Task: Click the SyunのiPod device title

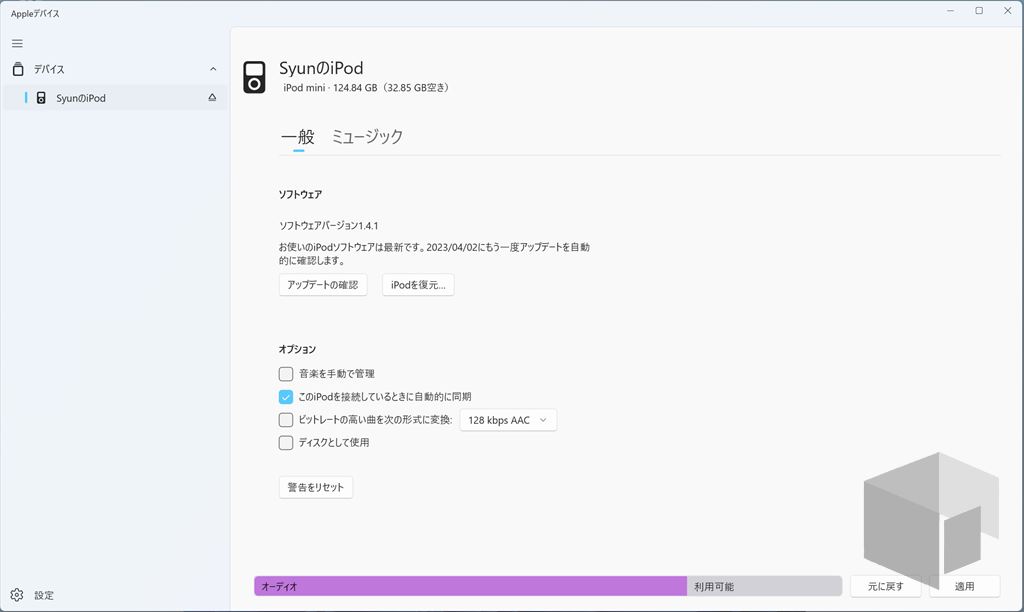Action: pyautogui.click(x=321, y=68)
